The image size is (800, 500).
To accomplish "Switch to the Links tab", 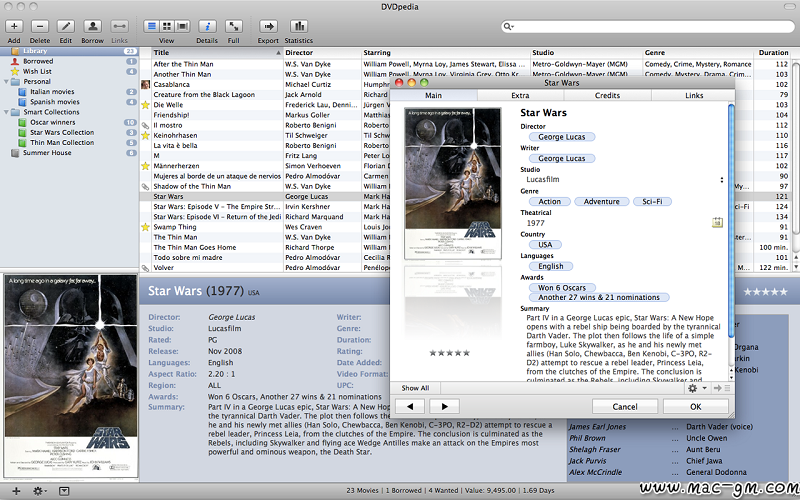I will (694, 95).
